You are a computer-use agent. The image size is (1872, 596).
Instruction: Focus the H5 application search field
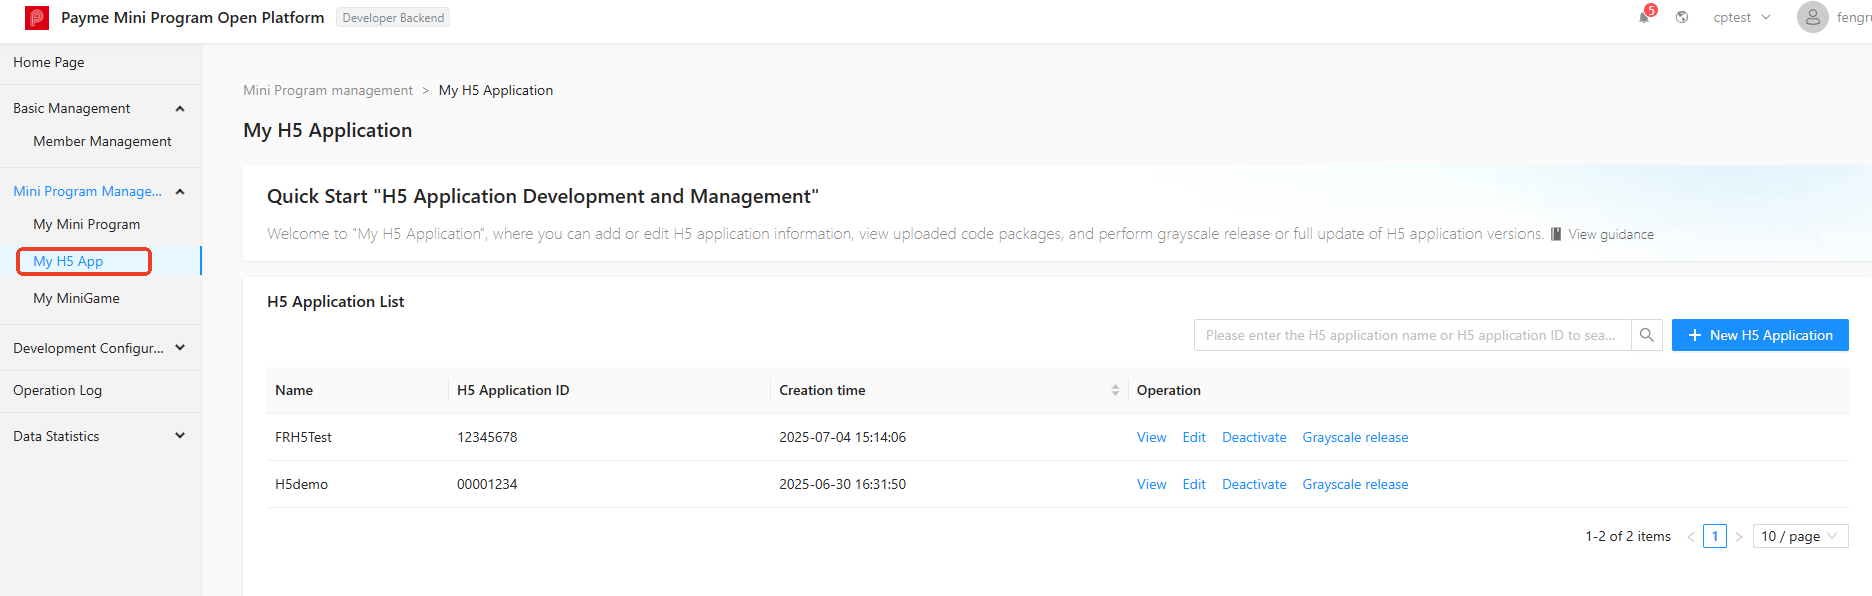(x=1412, y=335)
